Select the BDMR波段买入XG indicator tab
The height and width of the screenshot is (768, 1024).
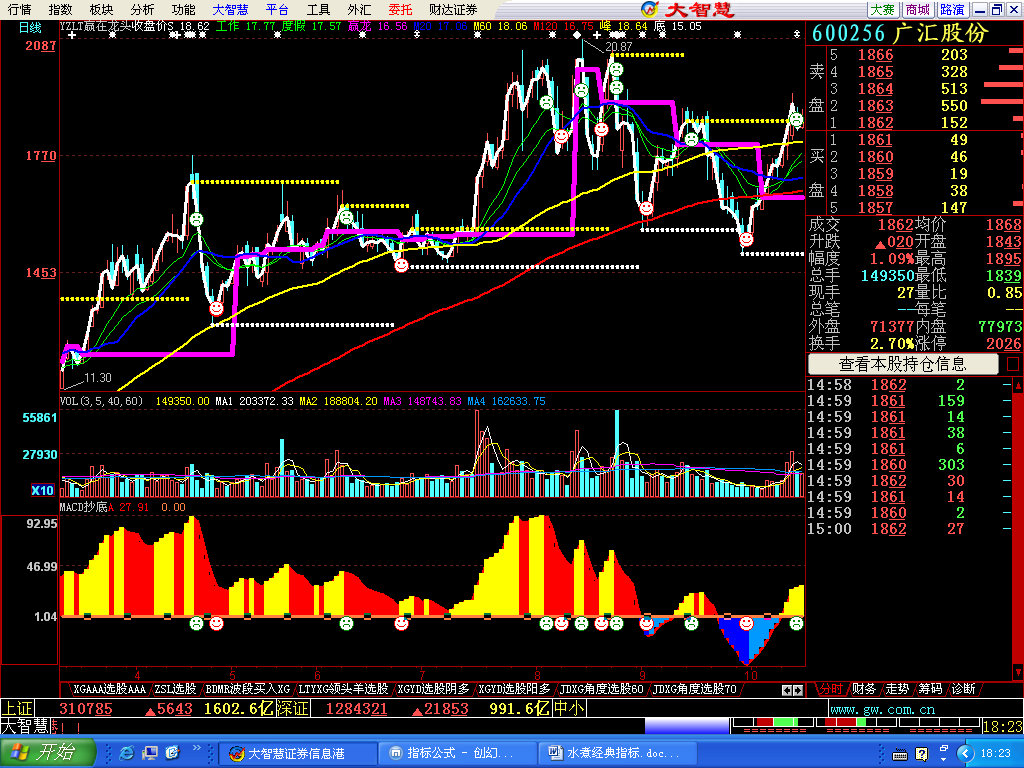click(x=248, y=689)
